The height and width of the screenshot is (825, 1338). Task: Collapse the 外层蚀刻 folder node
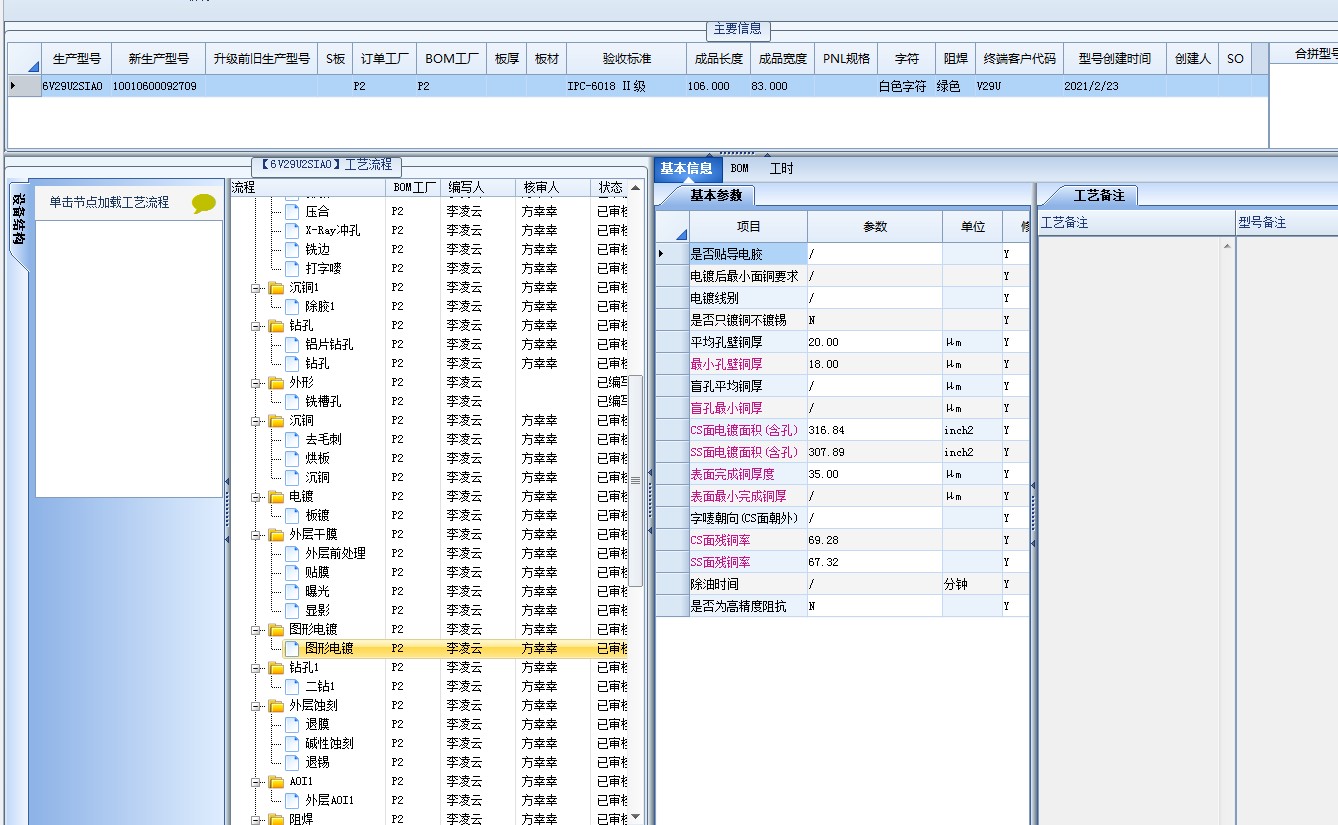click(256, 706)
